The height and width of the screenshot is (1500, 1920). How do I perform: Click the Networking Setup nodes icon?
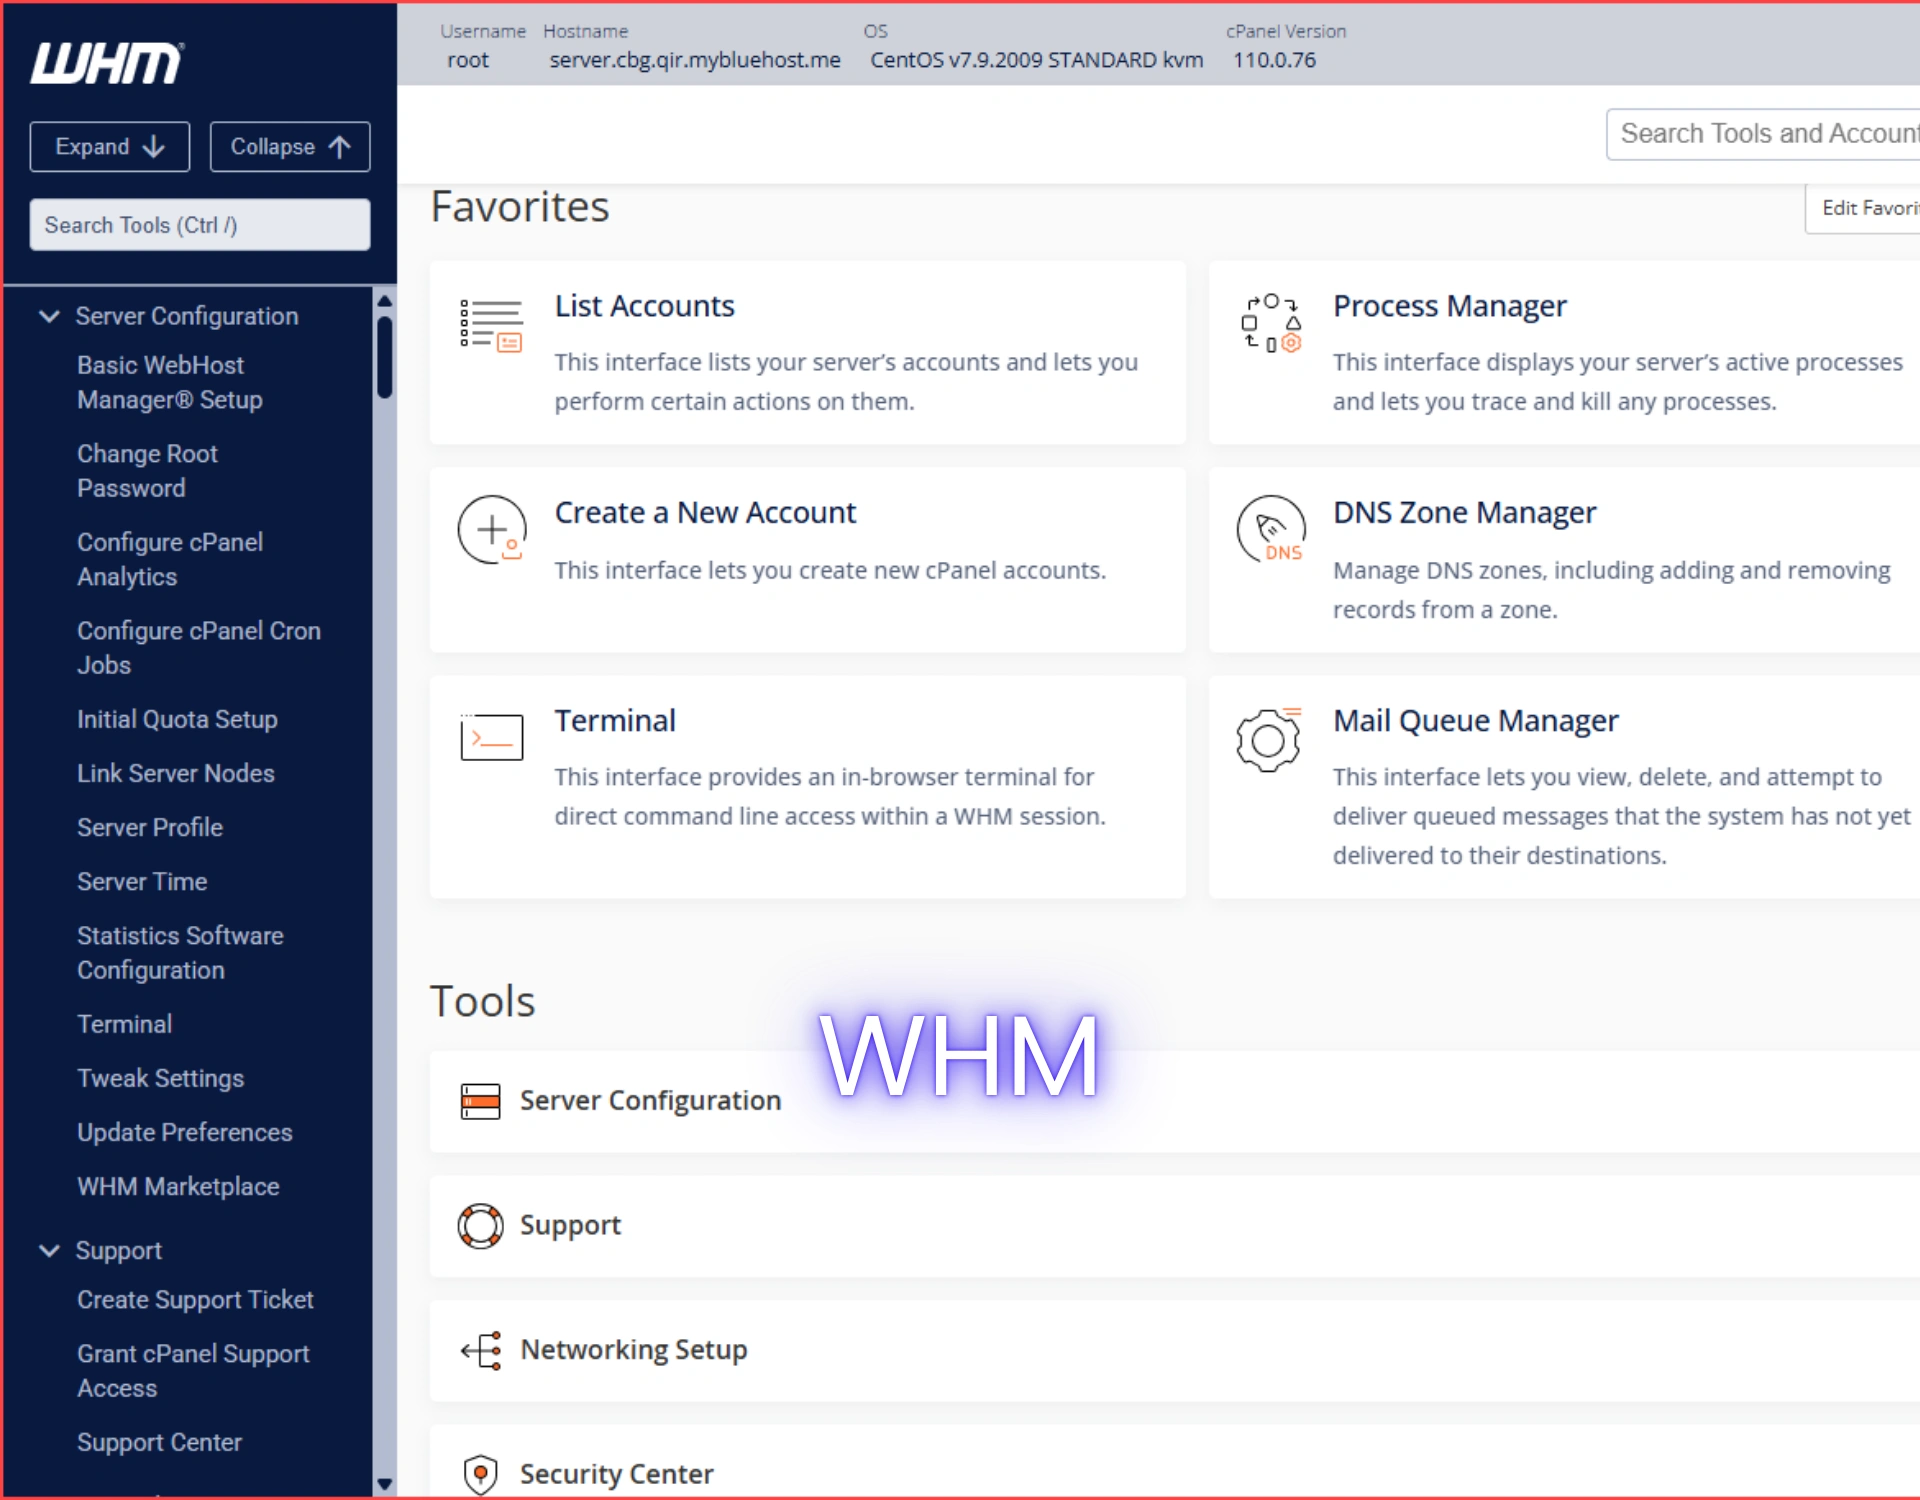[480, 1350]
